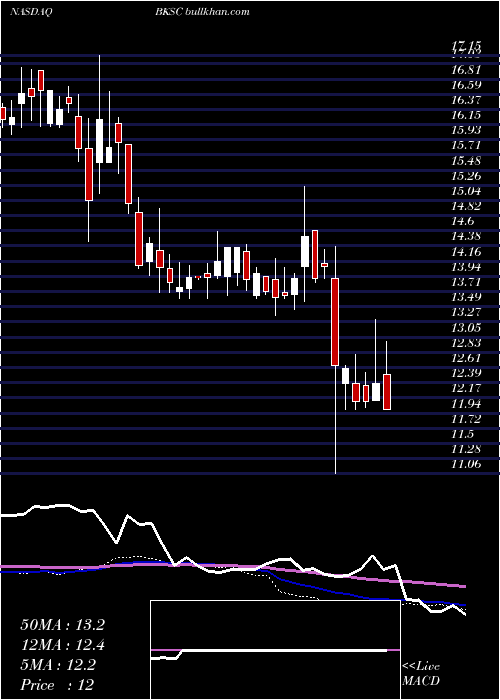Click the 15.26 price axis label

click(466, 176)
